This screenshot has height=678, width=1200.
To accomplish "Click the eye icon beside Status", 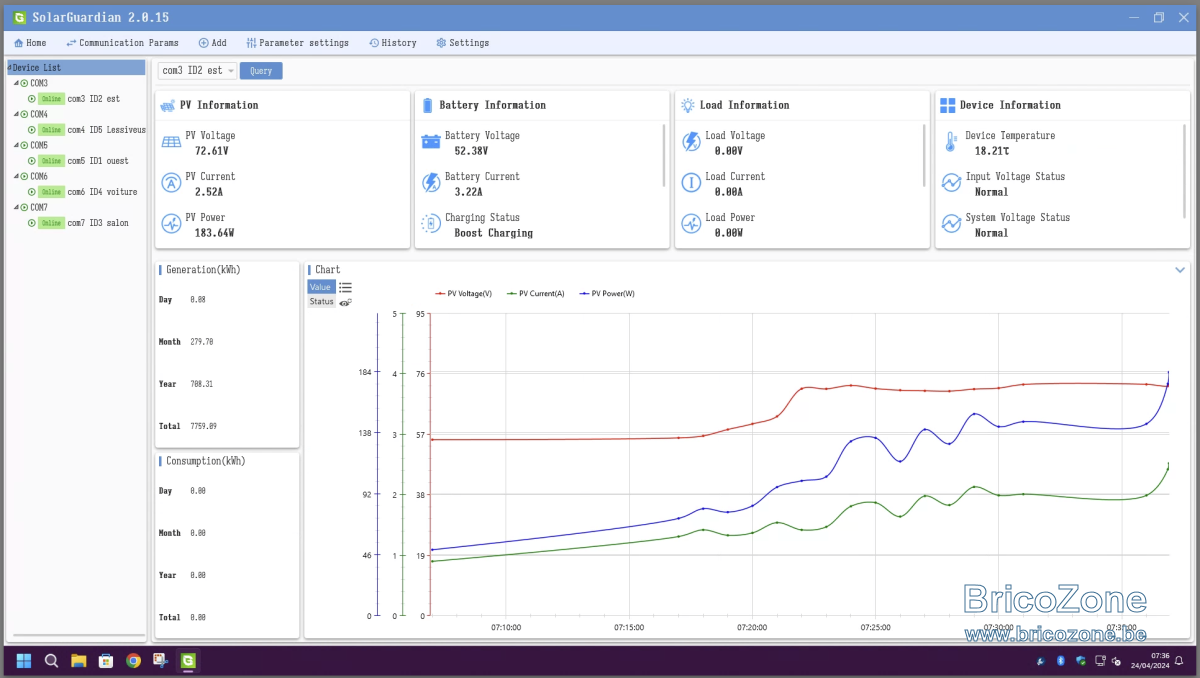I will pyautogui.click(x=345, y=301).
